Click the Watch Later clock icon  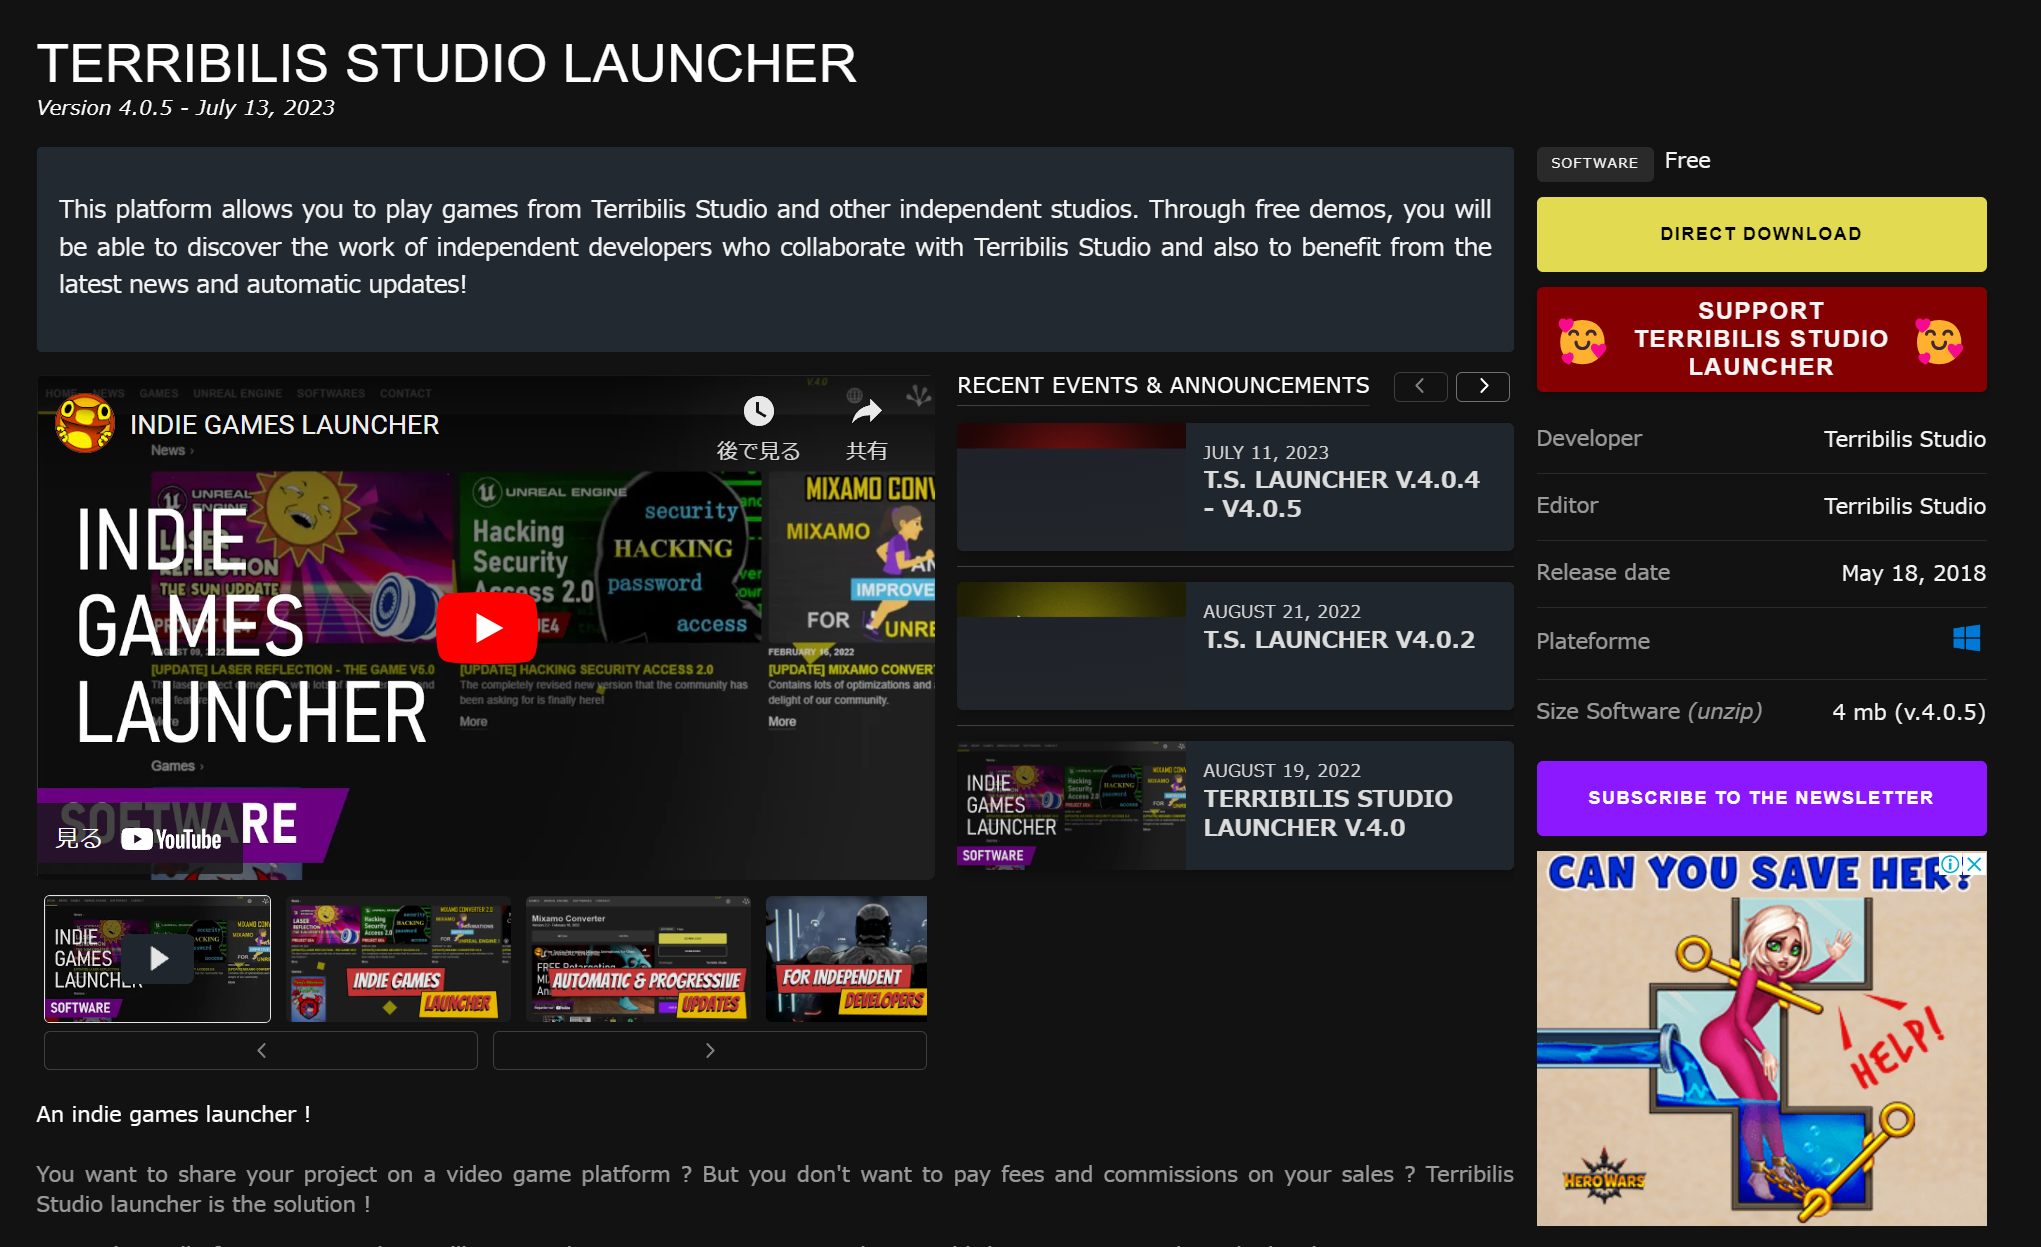758,411
